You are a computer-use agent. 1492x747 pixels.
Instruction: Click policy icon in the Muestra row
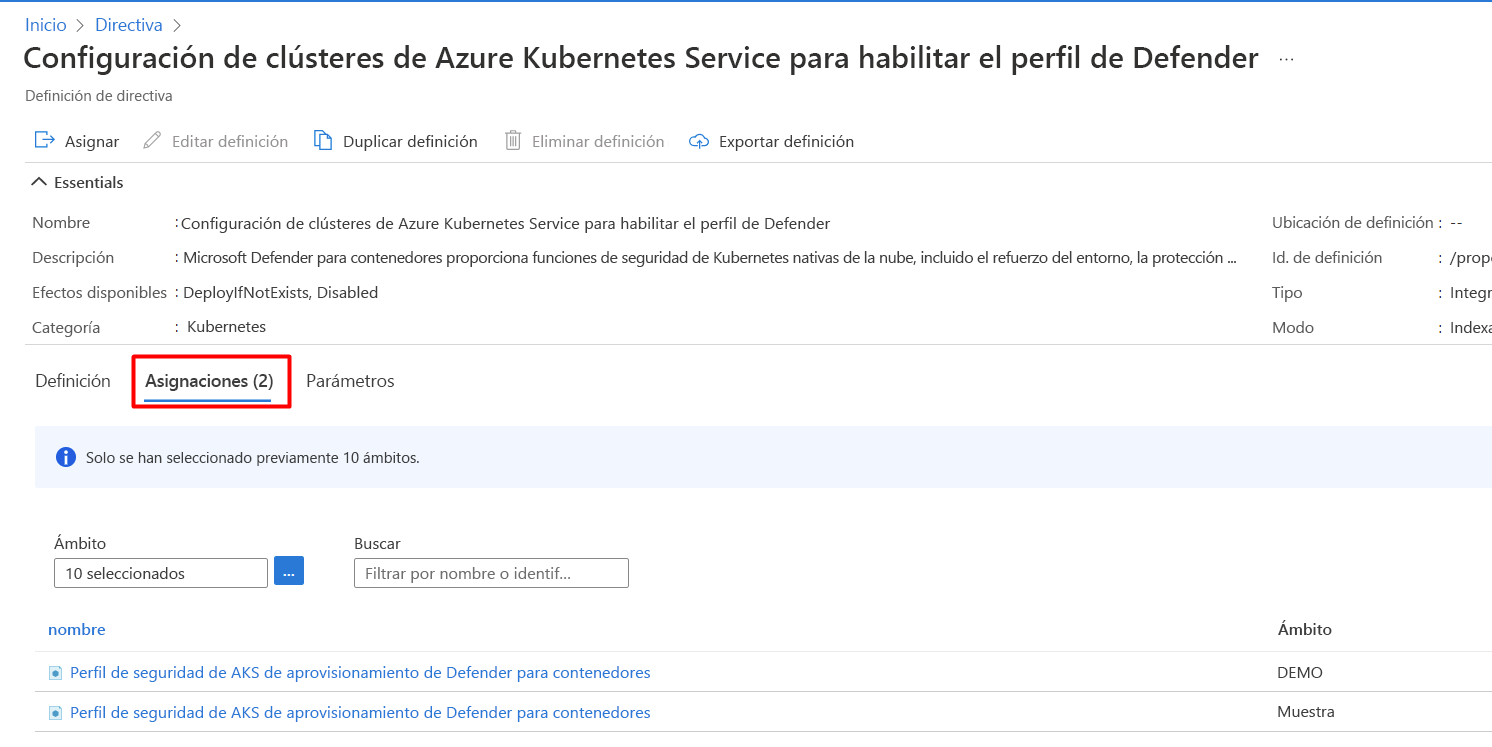tap(56, 713)
